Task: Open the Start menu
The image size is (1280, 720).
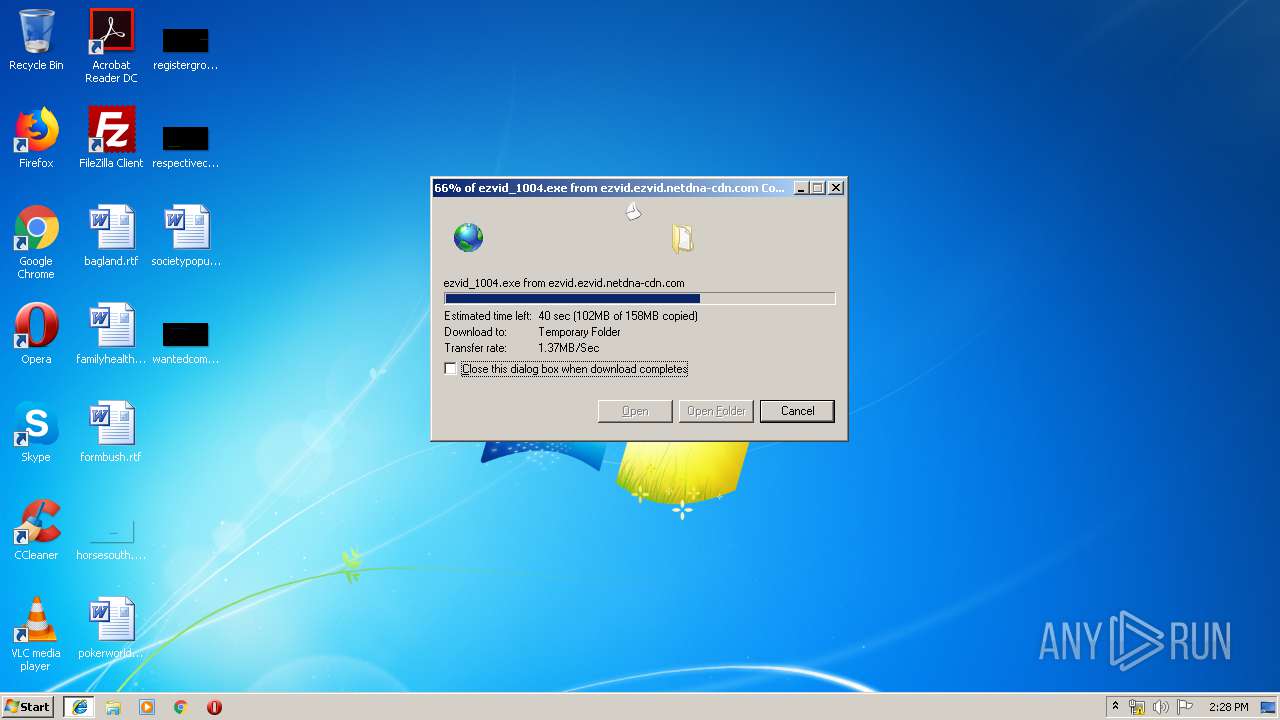Action: 28,707
